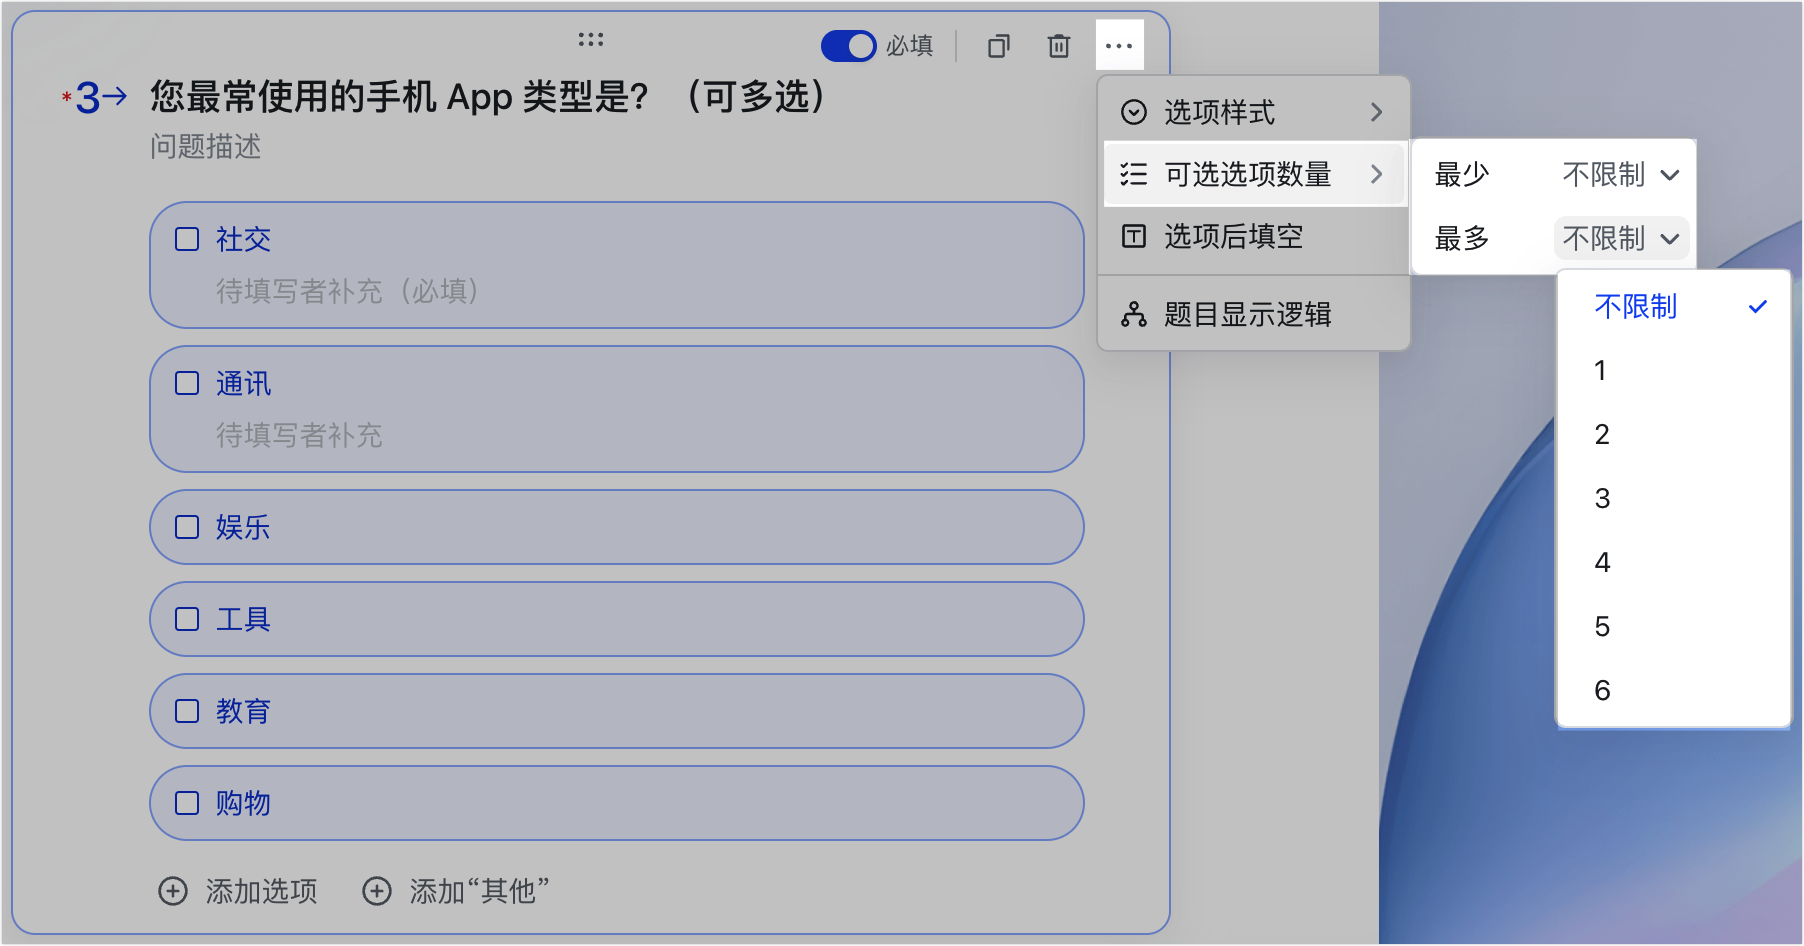Click the arrow icon next to question number 3
Image resolution: width=1804 pixels, height=946 pixels.
tap(115, 97)
